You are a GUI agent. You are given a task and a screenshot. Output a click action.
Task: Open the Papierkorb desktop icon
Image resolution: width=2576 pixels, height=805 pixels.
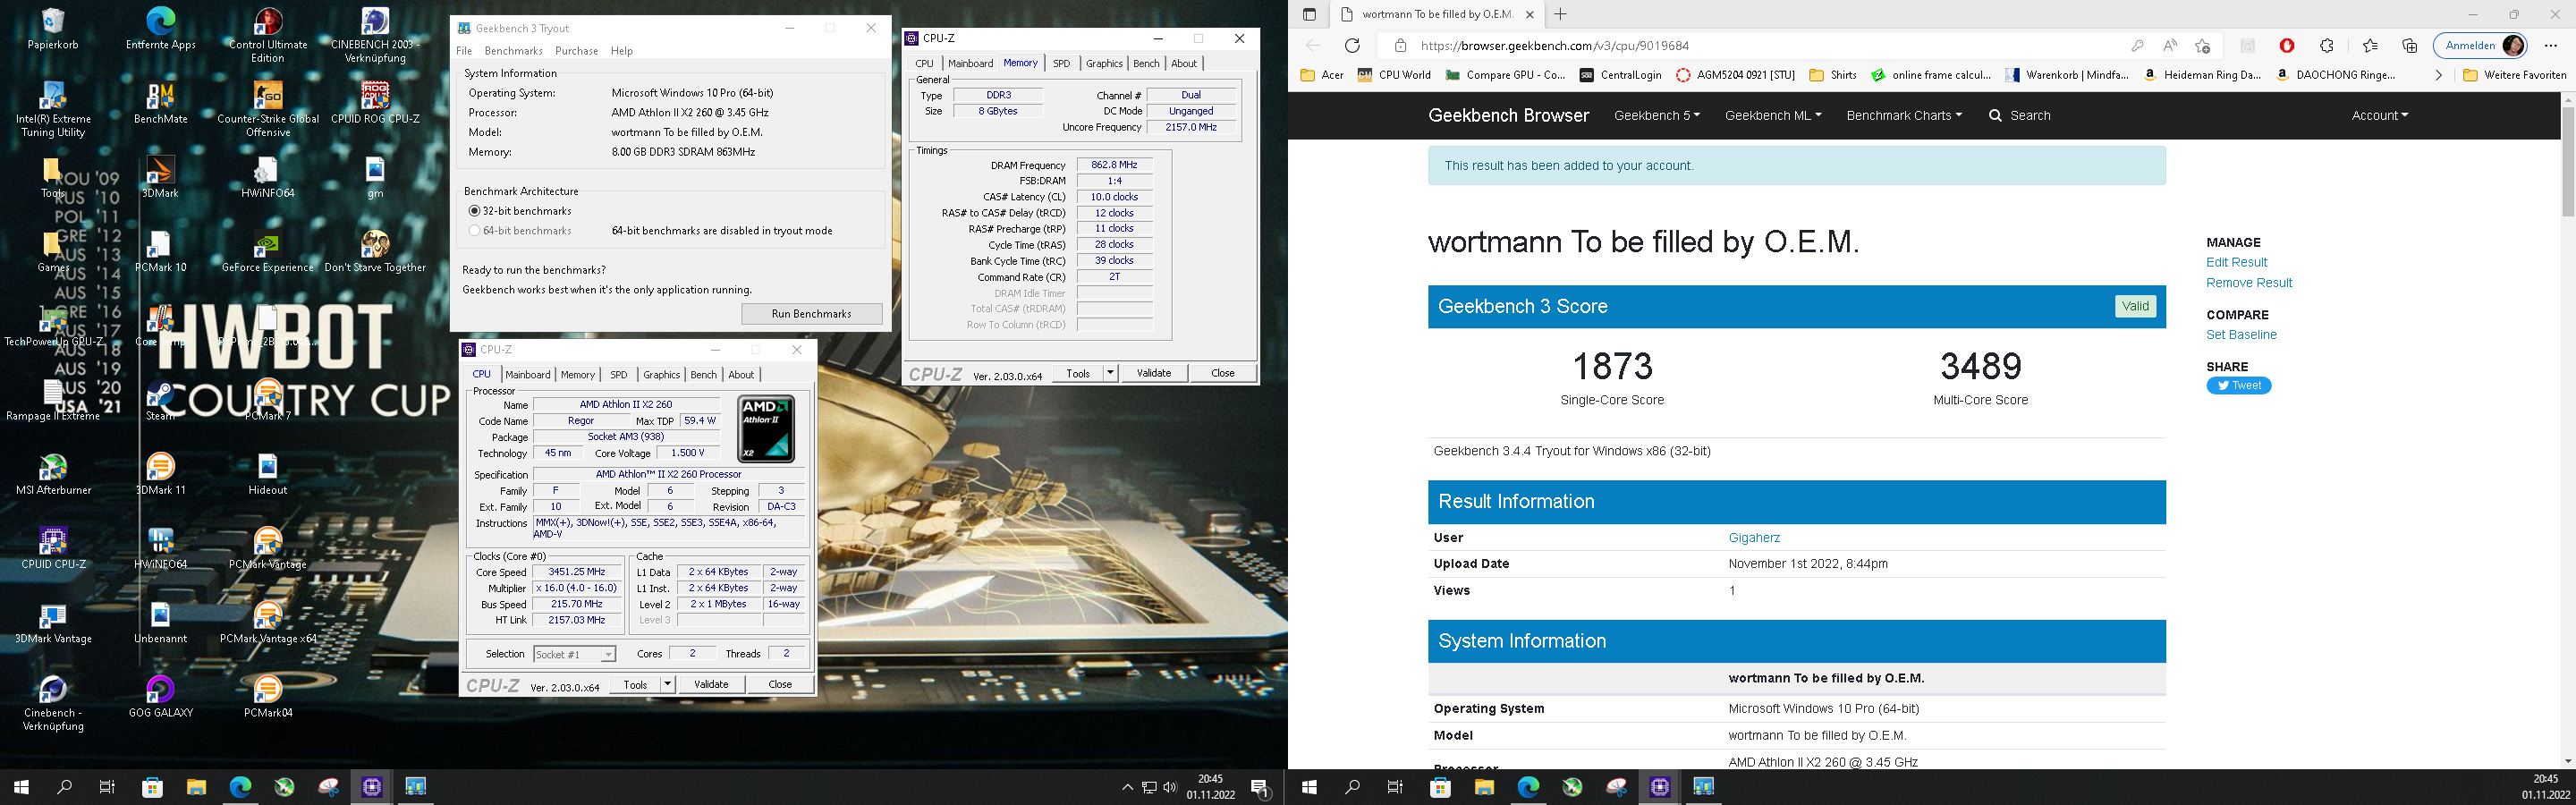coord(53,29)
